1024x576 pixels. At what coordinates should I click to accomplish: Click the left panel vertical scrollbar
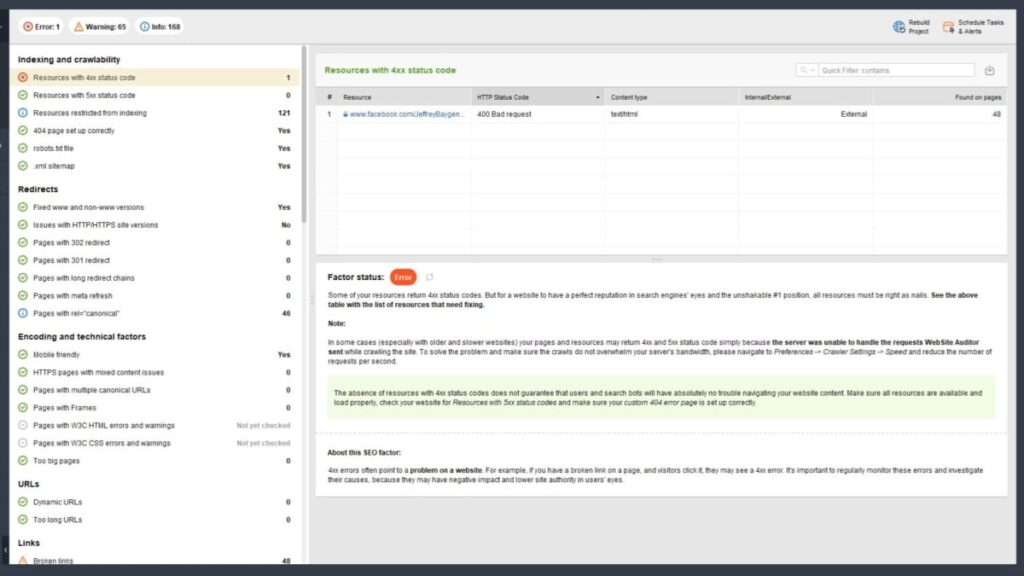303,134
